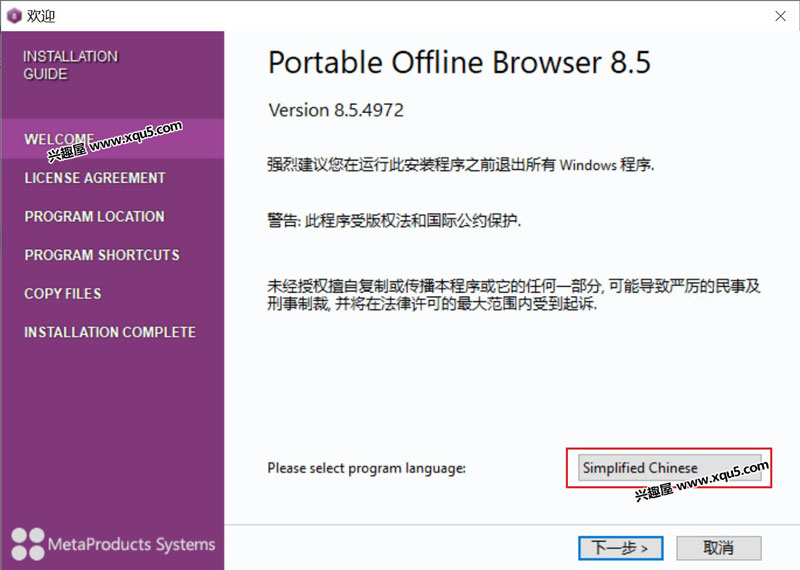This screenshot has height=570, width=800.
Task: Select the WELCOME step in sidebar
Action: [112, 139]
